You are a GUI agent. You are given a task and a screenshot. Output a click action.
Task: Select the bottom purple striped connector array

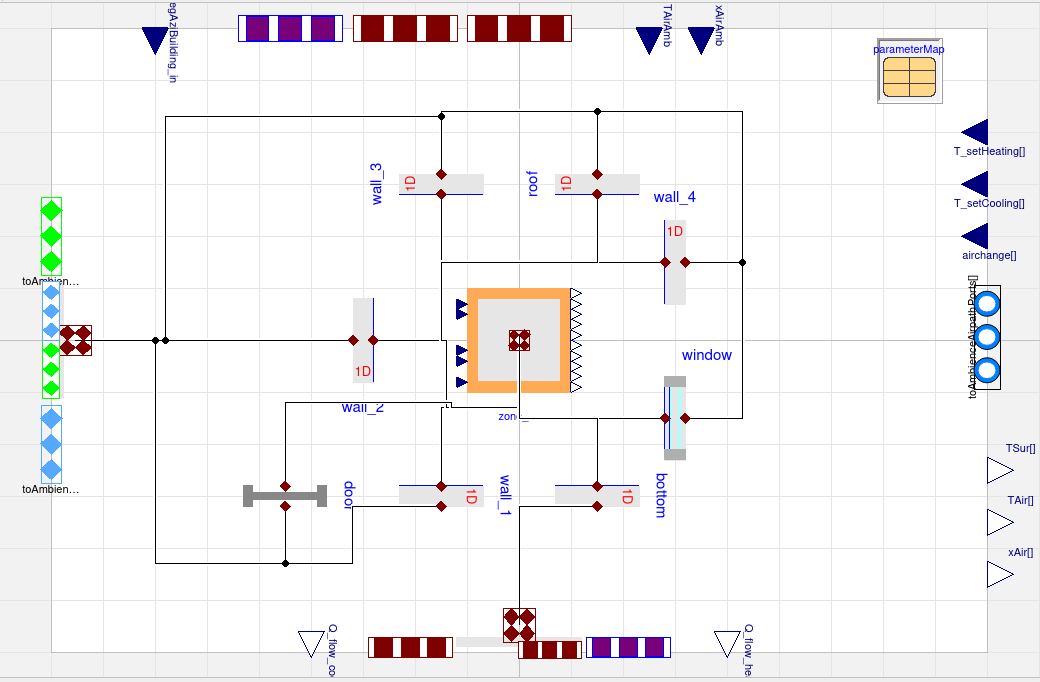(628, 648)
